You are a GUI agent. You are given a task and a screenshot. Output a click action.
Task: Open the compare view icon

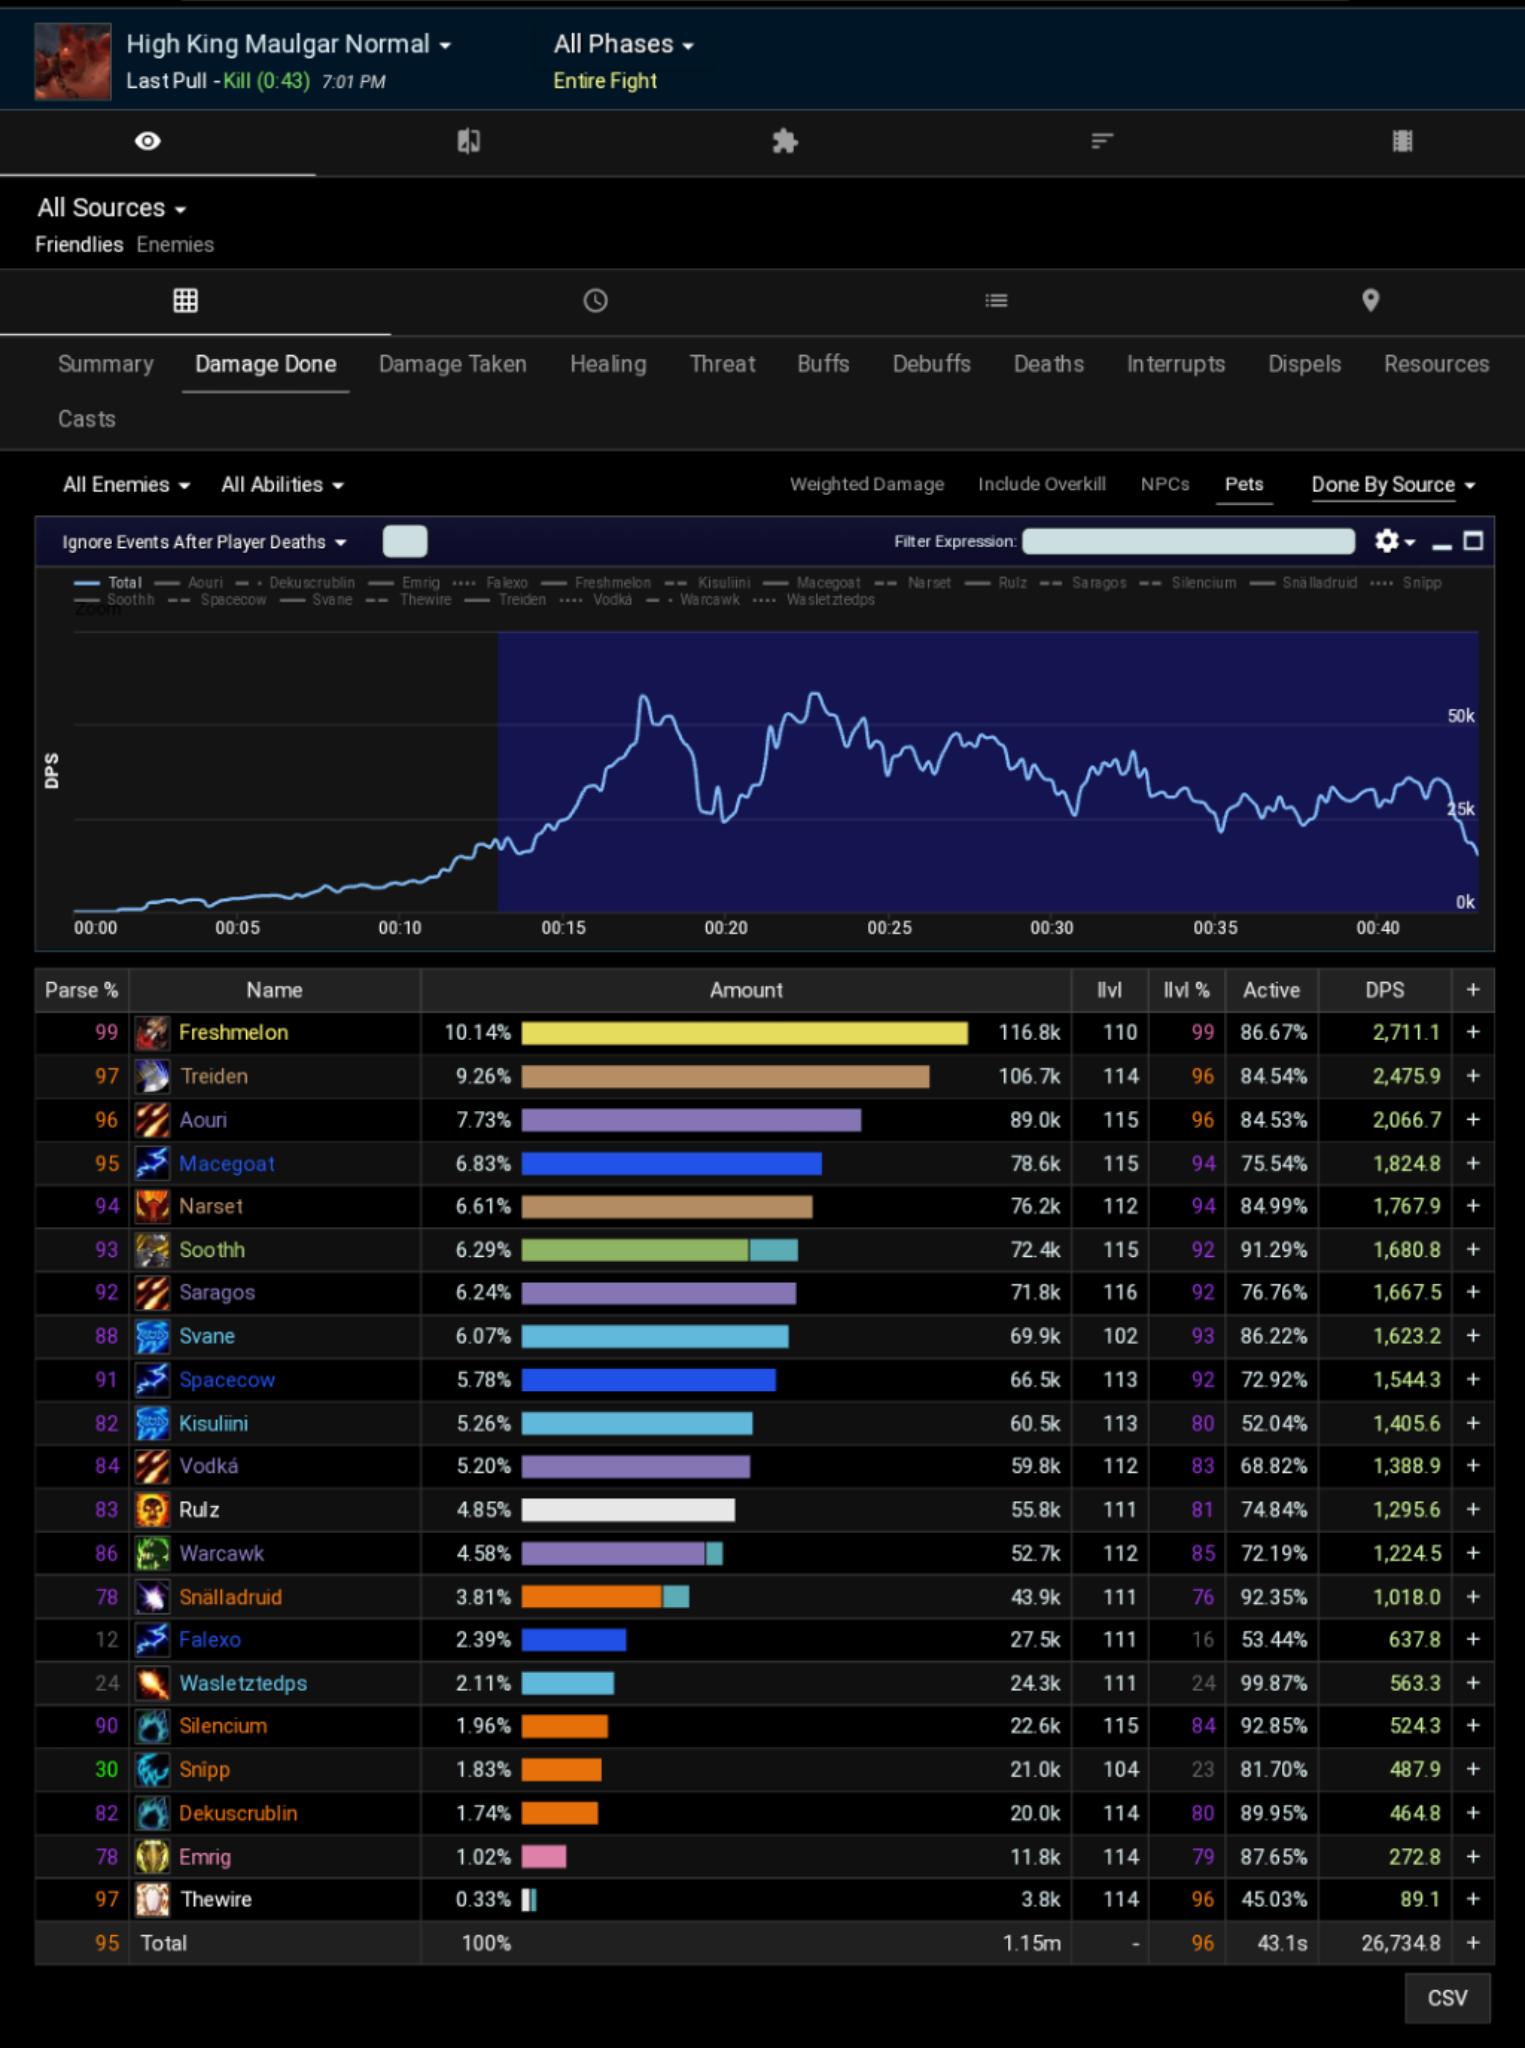(468, 141)
